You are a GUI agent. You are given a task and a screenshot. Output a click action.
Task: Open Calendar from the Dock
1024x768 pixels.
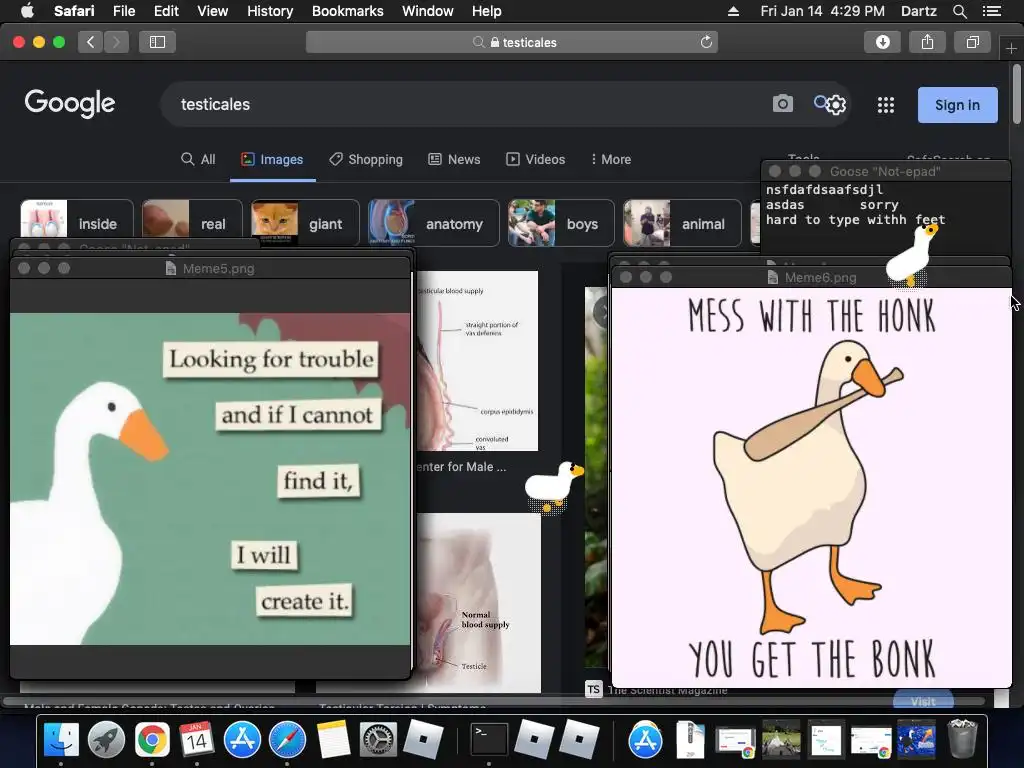coord(197,740)
